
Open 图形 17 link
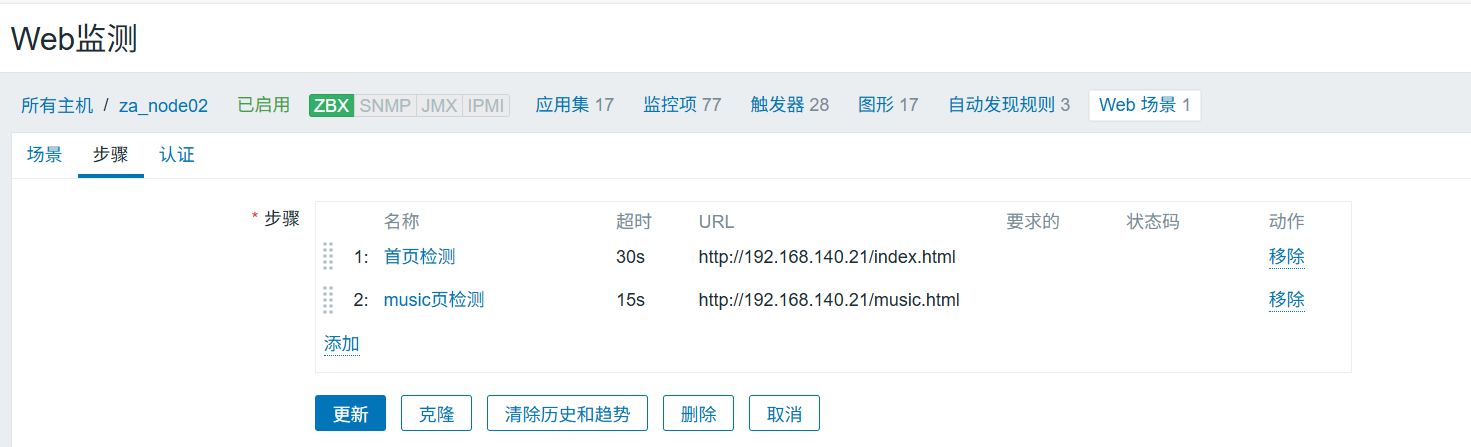888,105
